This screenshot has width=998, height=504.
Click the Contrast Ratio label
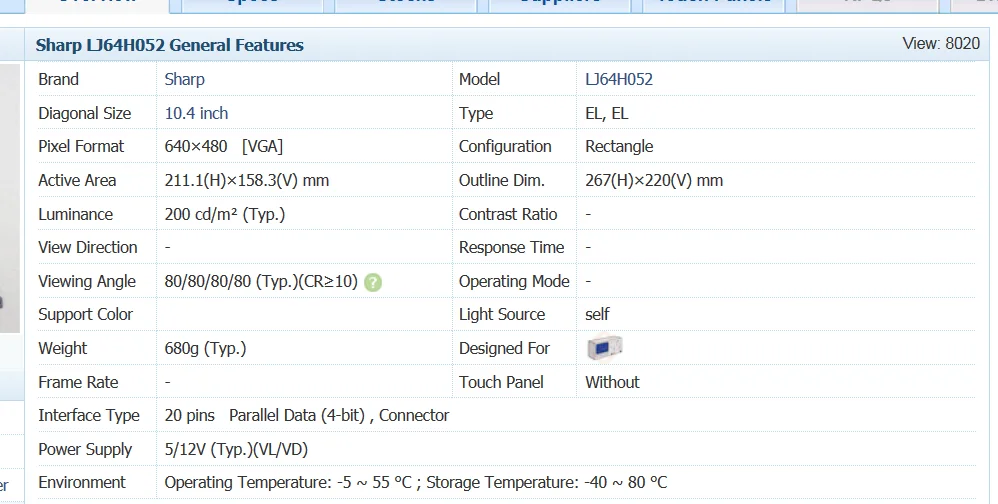pyautogui.click(x=508, y=214)
